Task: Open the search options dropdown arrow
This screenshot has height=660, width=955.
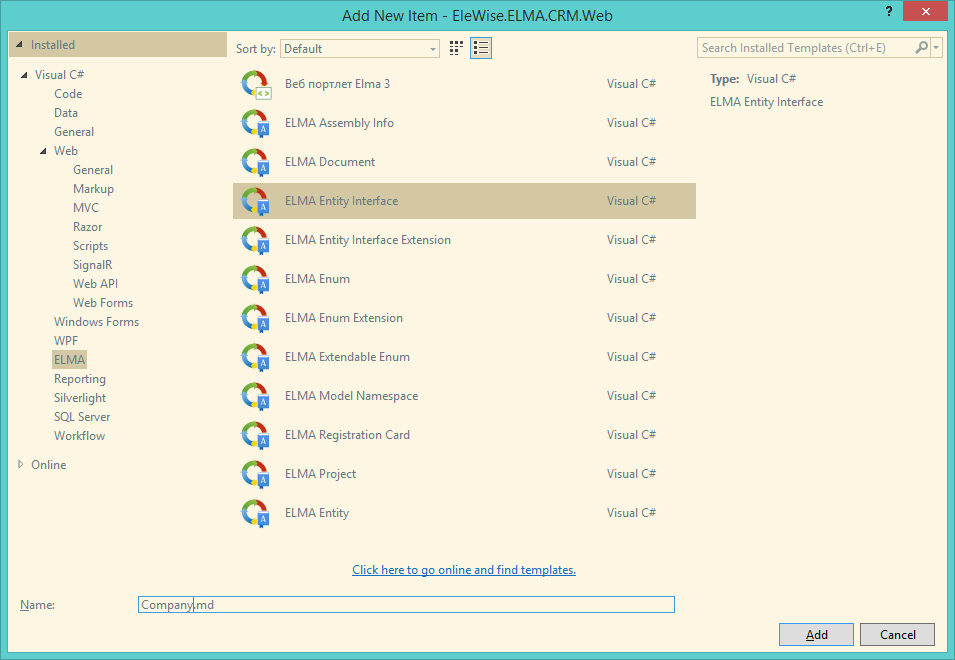Action: click(936, 47)
